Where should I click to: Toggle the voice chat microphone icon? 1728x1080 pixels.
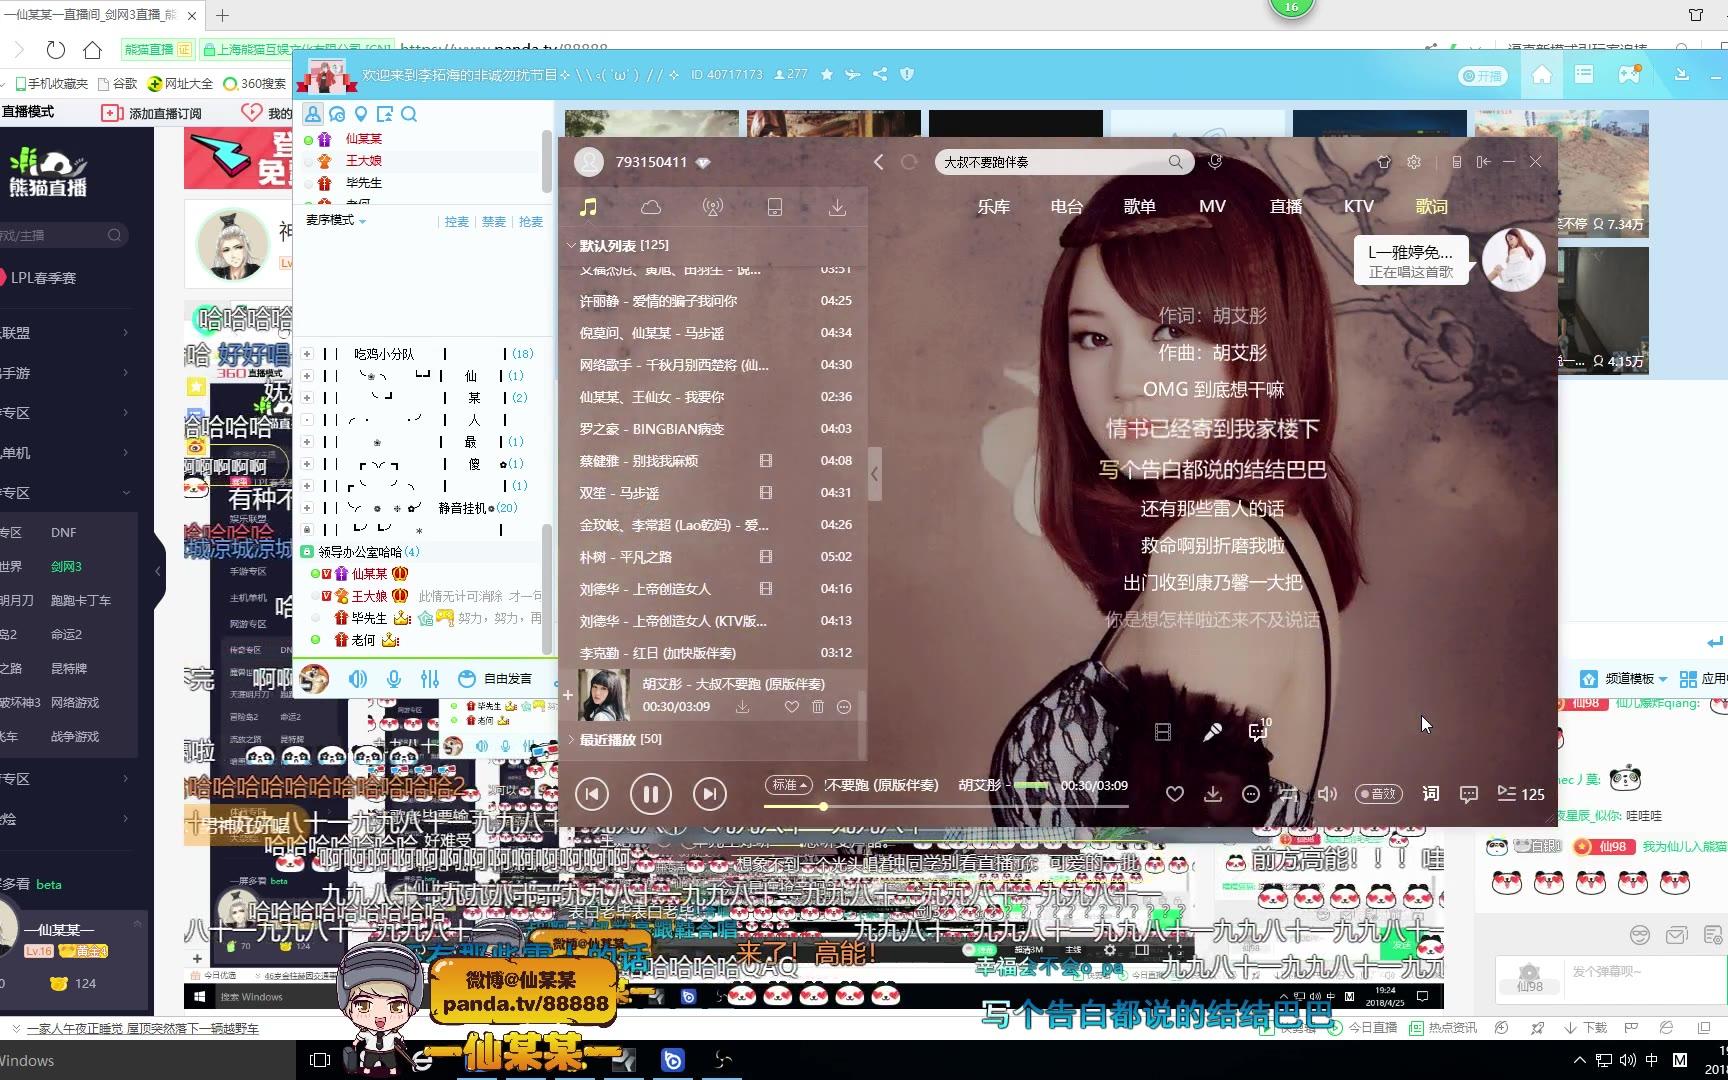coord(394,679)
